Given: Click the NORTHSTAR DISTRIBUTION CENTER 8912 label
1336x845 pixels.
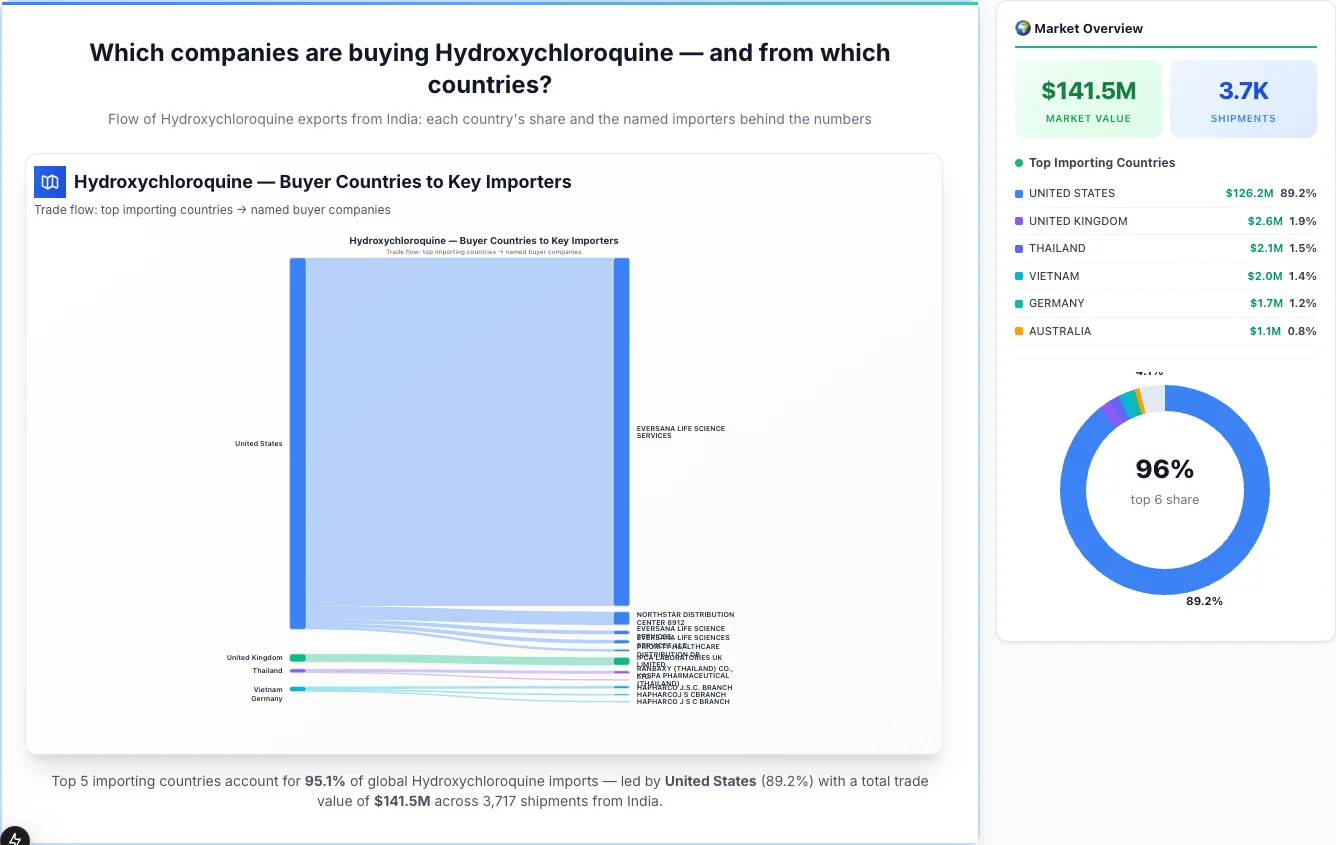Looking at the screenshot, I should coord(685,619).
